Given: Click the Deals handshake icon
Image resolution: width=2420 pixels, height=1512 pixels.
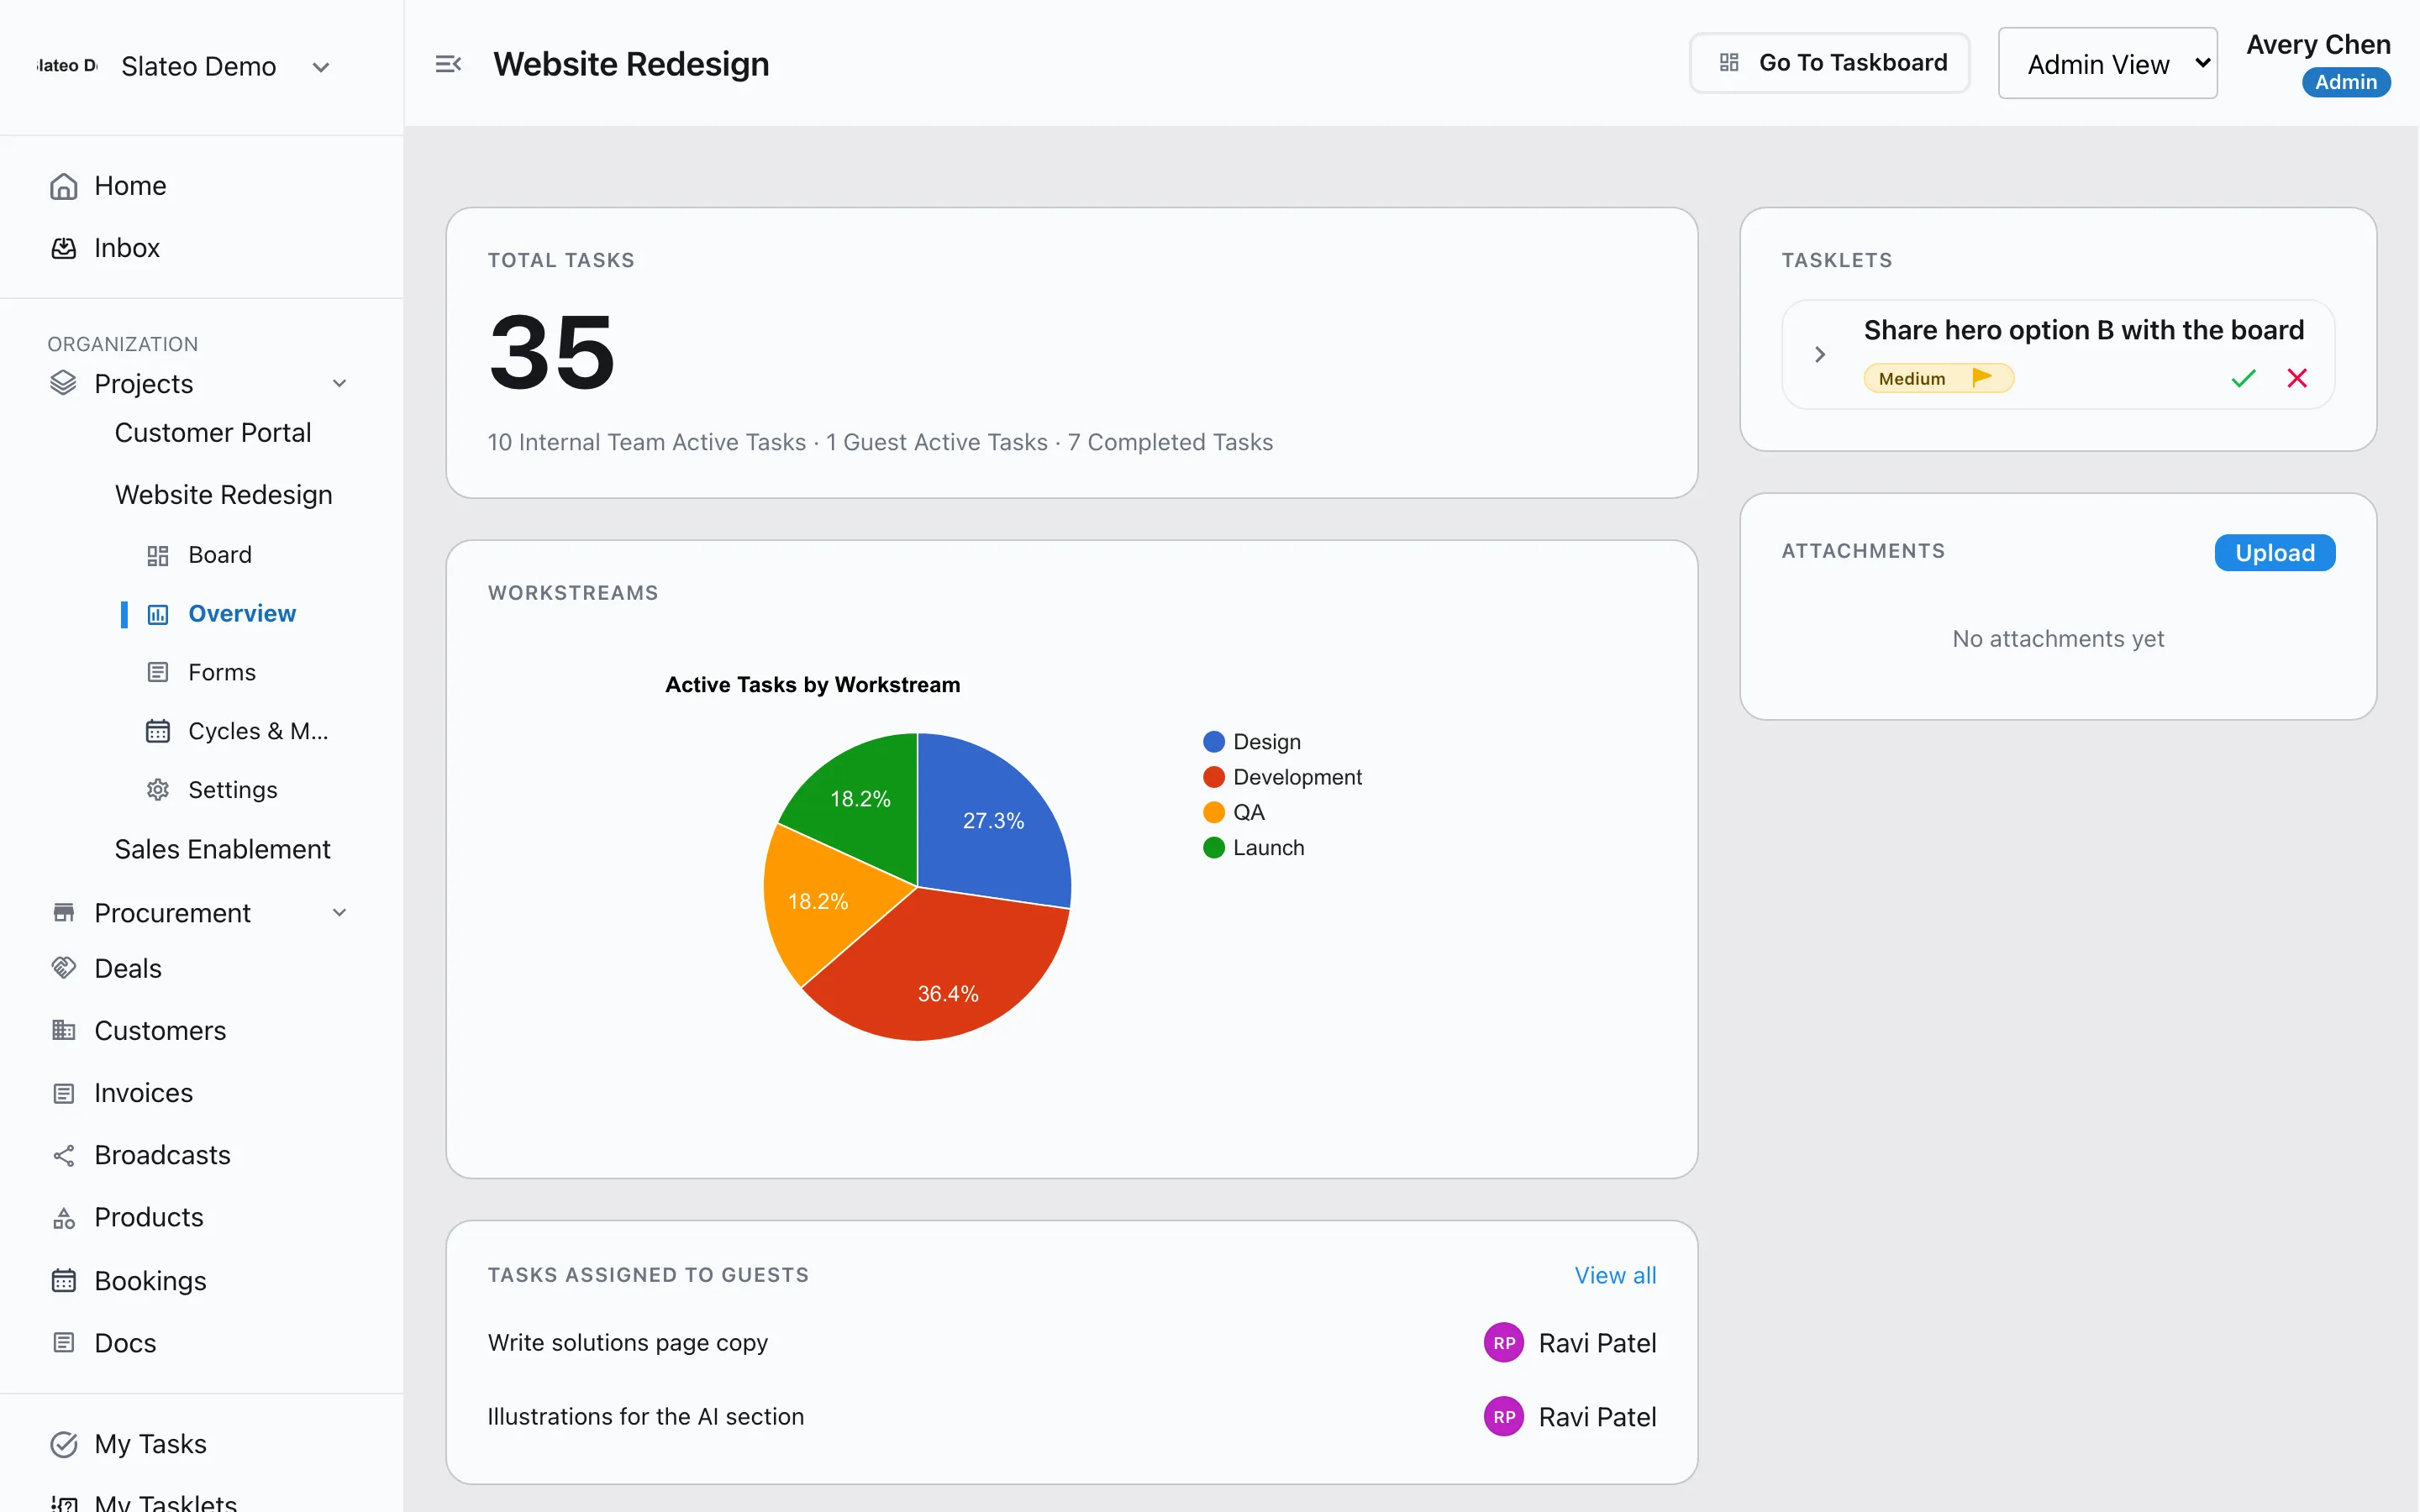Looking at the screenshot, I should [x=64, y=968].
